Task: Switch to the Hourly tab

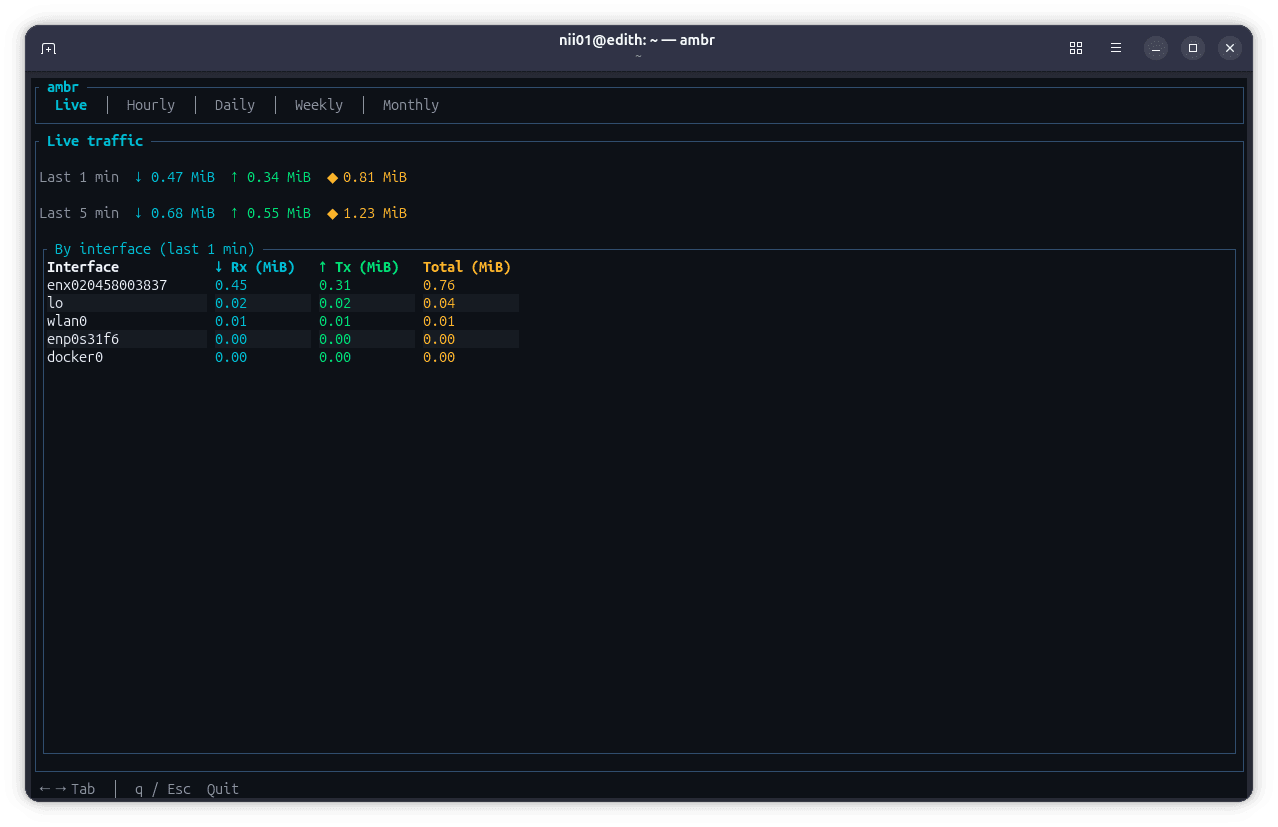Action: (151, 105)
